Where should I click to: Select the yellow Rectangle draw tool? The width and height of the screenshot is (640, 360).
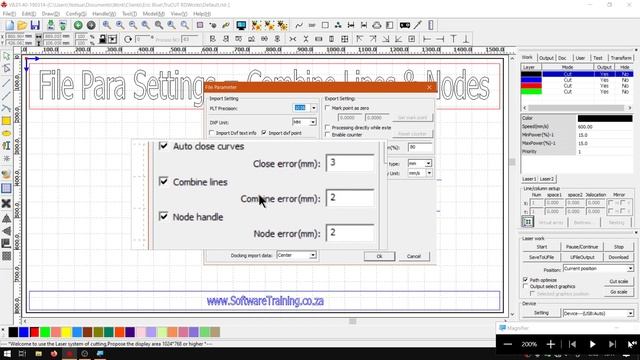point(6,121)
